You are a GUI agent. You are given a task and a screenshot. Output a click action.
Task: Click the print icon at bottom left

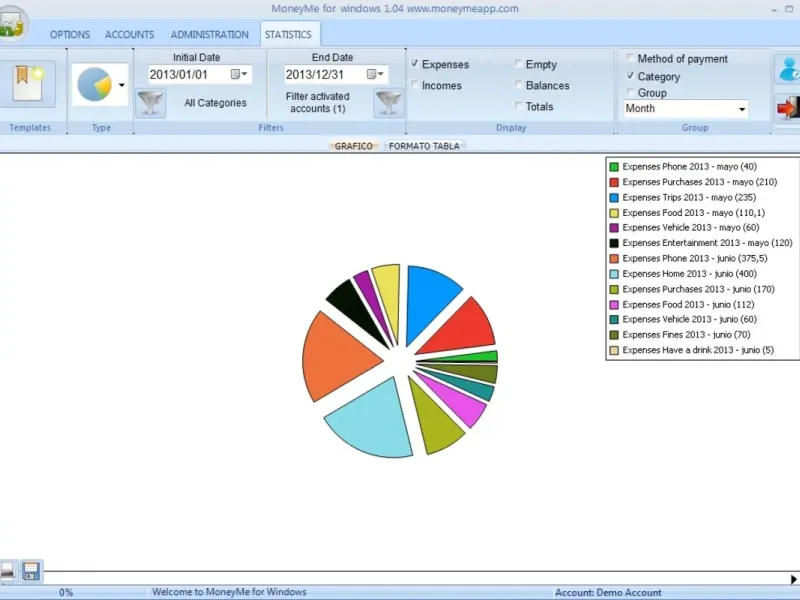pyautogui.click(x=8, y=571)
